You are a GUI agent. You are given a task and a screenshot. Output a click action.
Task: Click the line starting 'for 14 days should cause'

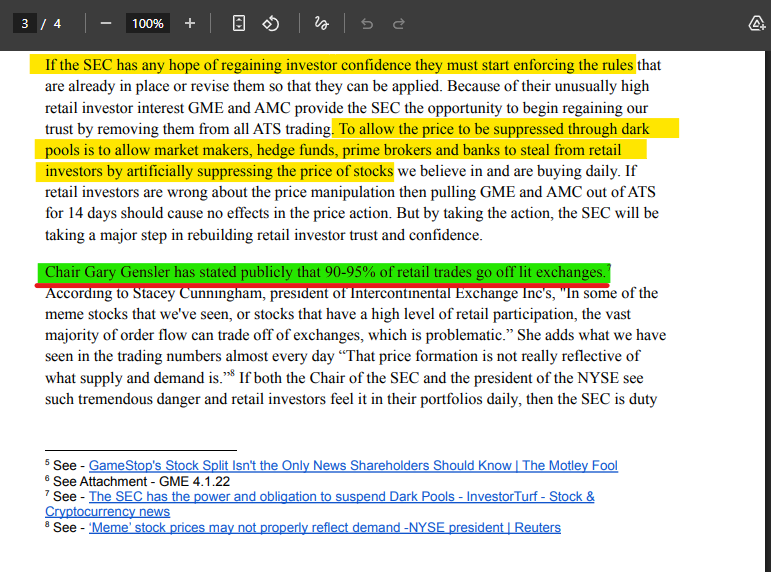coord(352,213)
